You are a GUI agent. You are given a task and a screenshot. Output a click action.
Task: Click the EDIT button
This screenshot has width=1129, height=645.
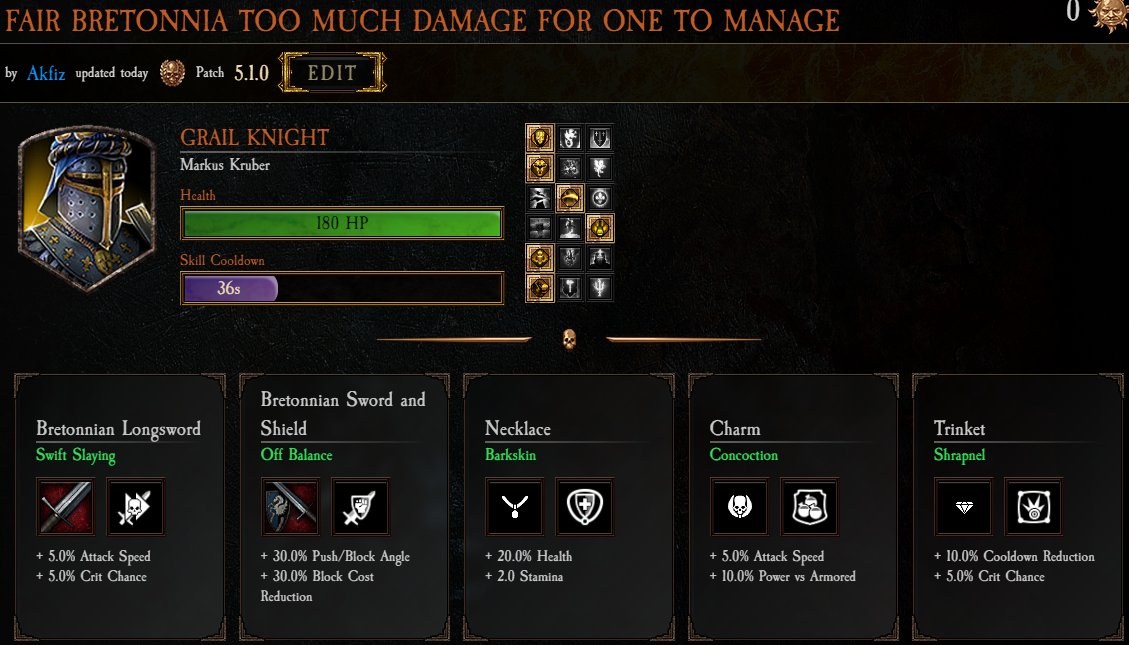pos(332,73)
